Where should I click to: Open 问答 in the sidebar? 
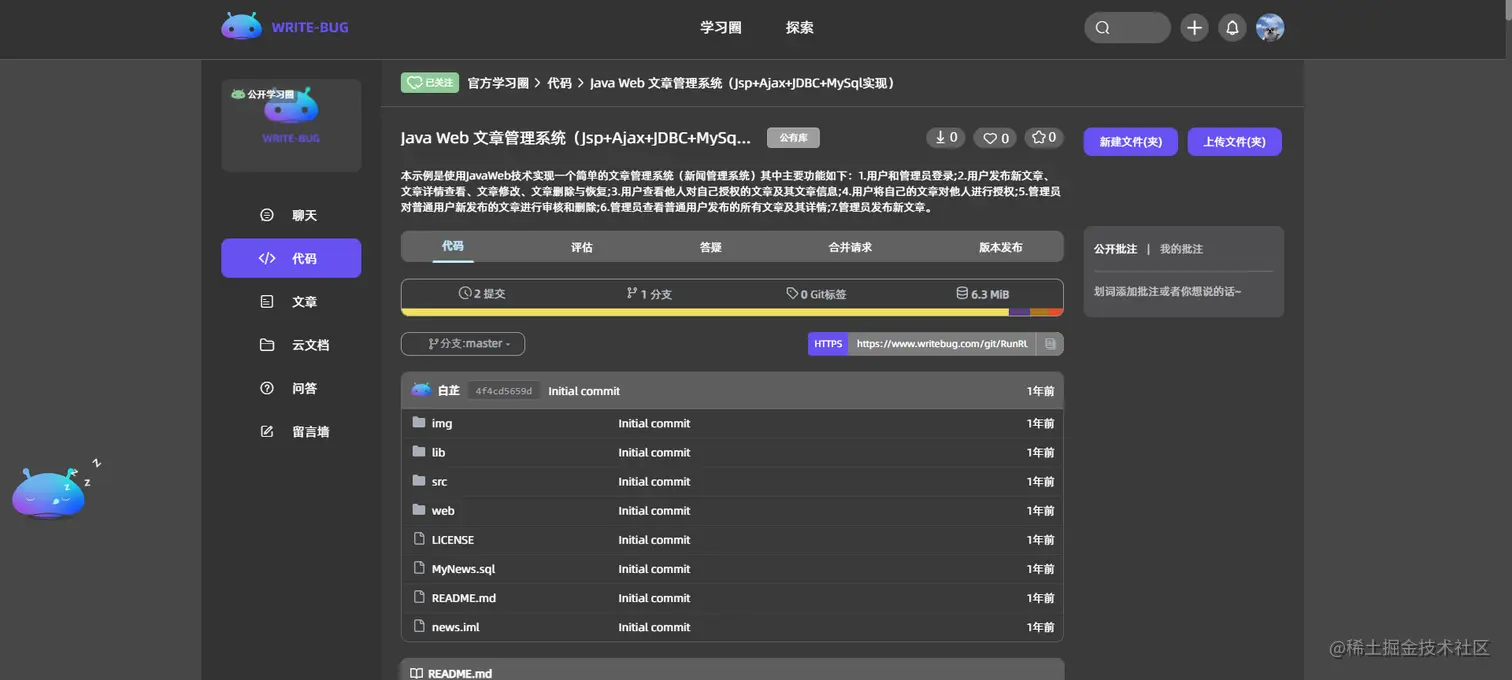291,388
